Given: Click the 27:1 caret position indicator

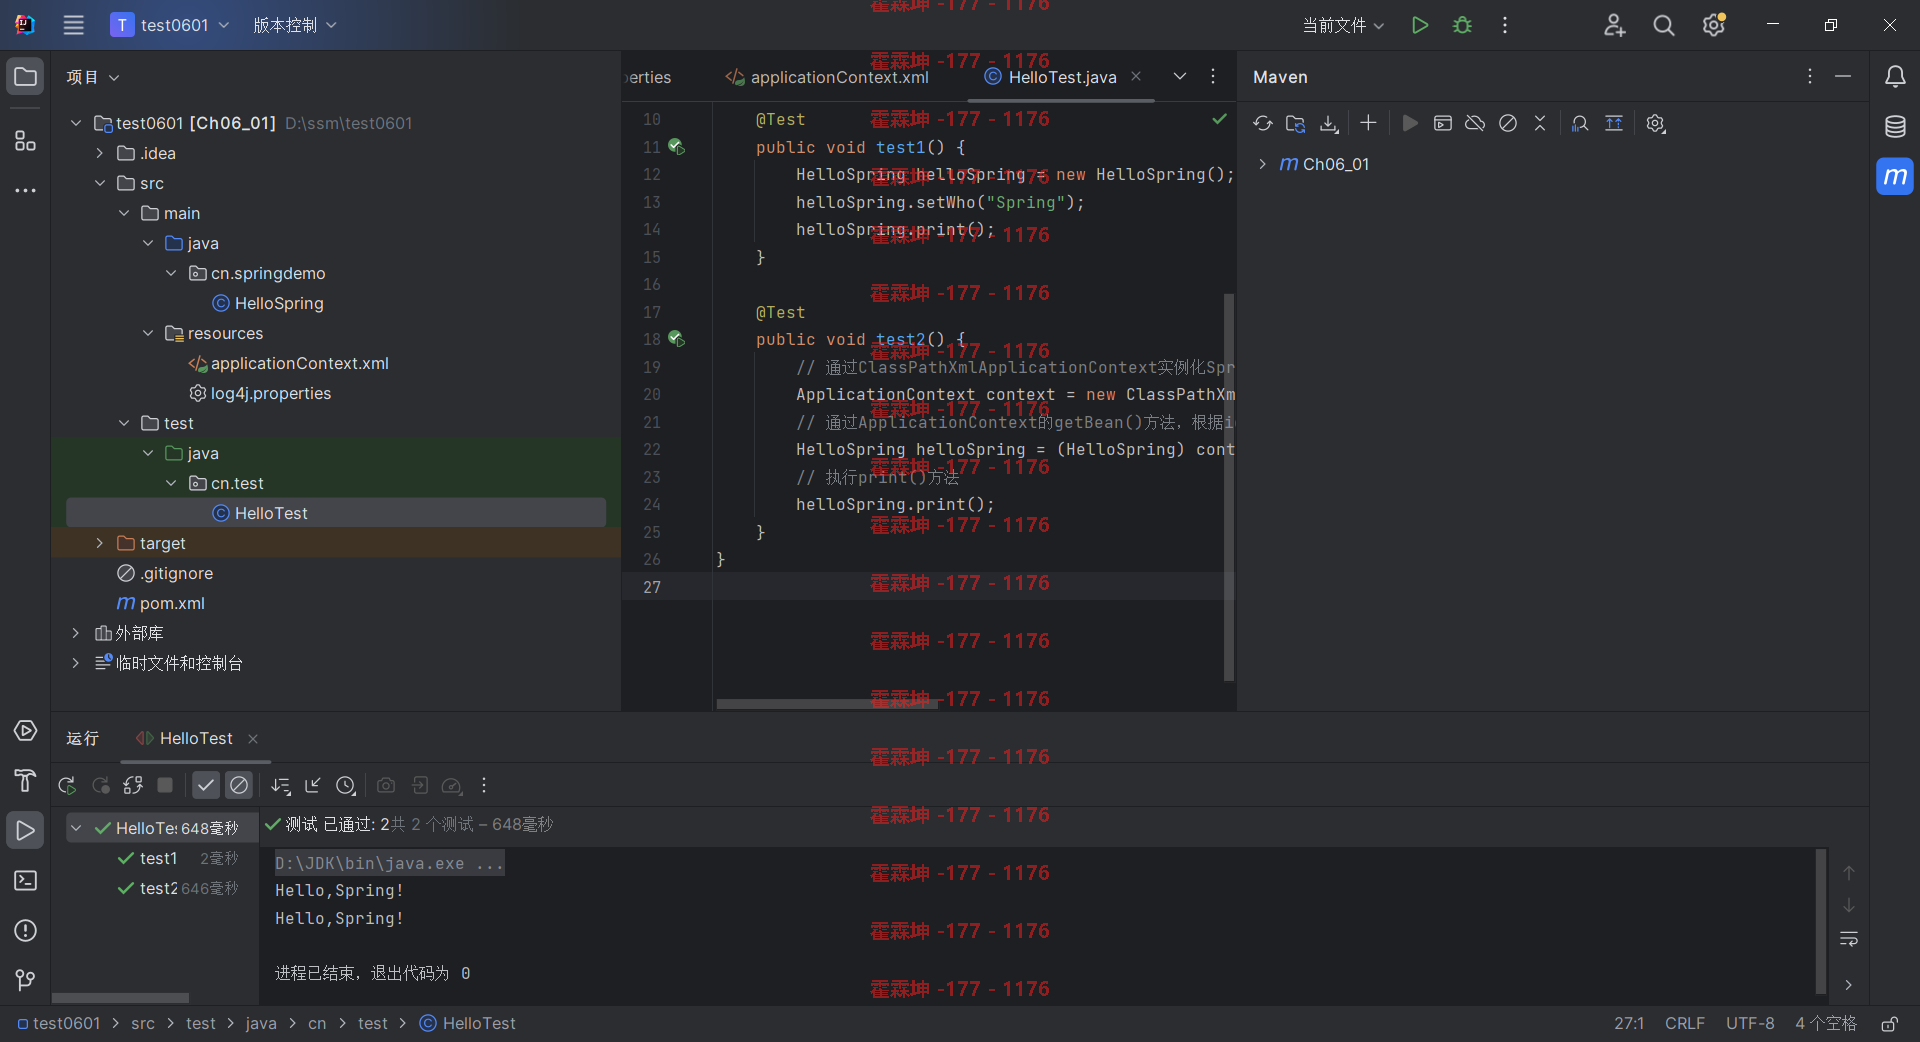Looking at the screenshot, I should (x=1629, y=1024).
